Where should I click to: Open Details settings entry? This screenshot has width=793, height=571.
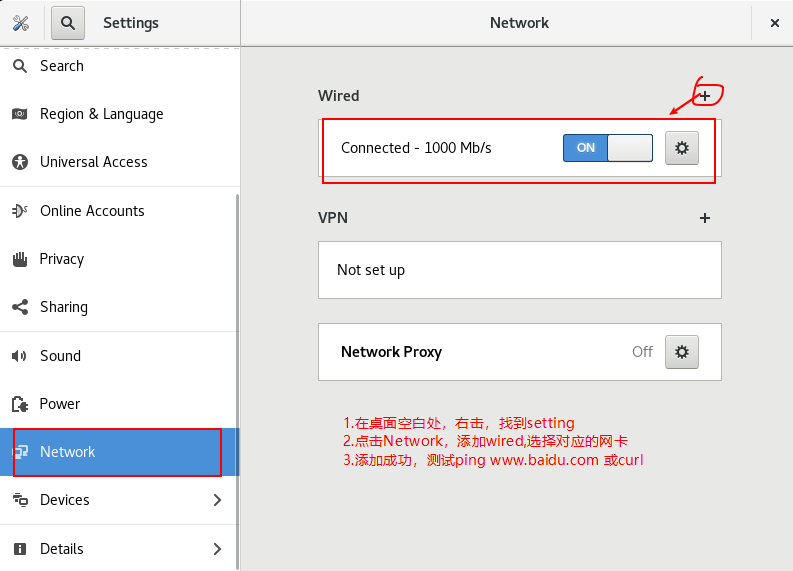click(x=119, y=548)
